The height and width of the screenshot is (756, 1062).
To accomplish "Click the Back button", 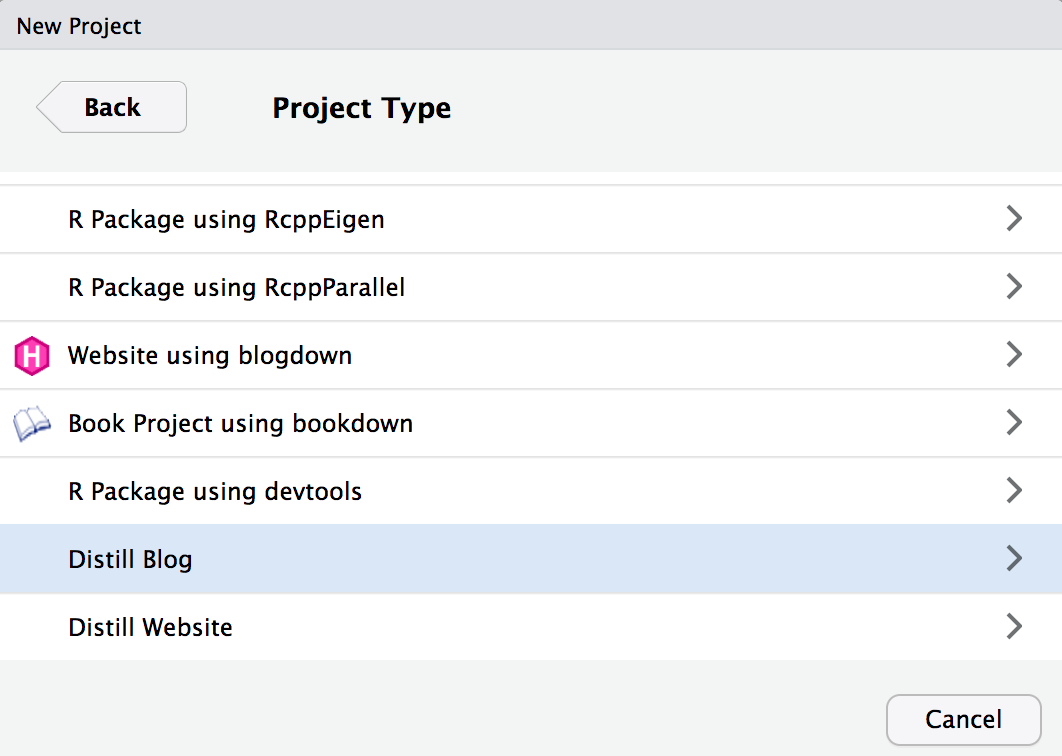I will tap(112, 107).
